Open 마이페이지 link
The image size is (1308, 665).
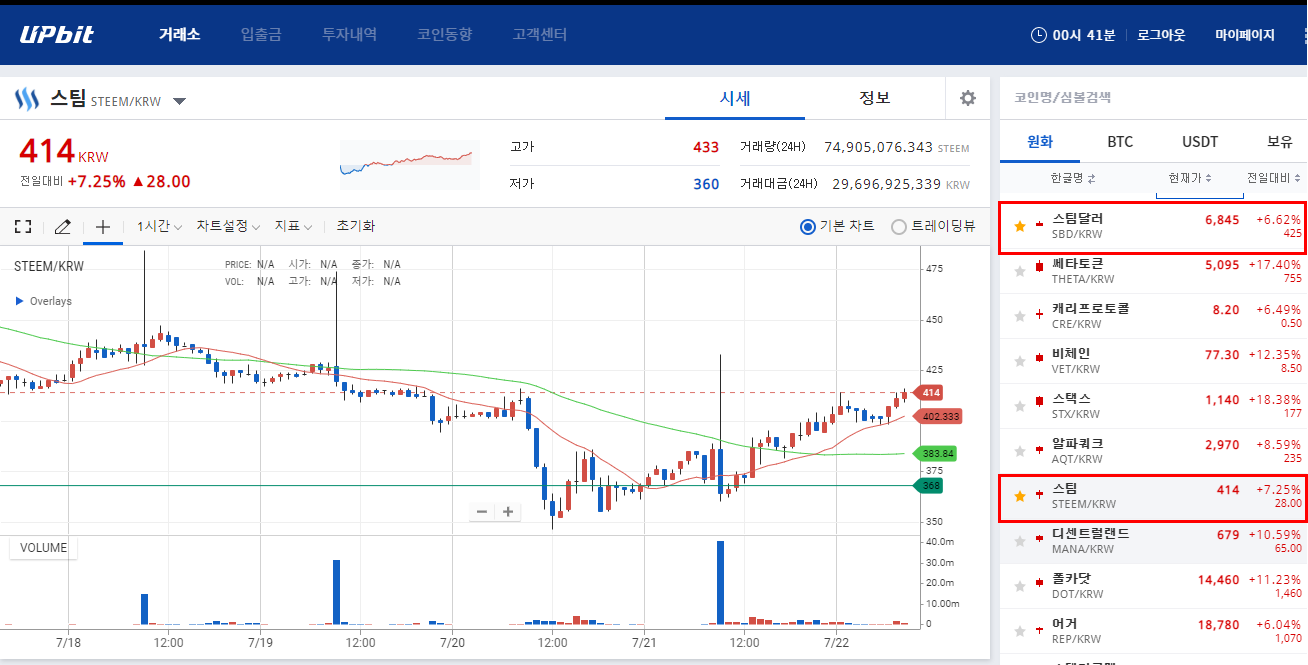(x=1245, y=35)
